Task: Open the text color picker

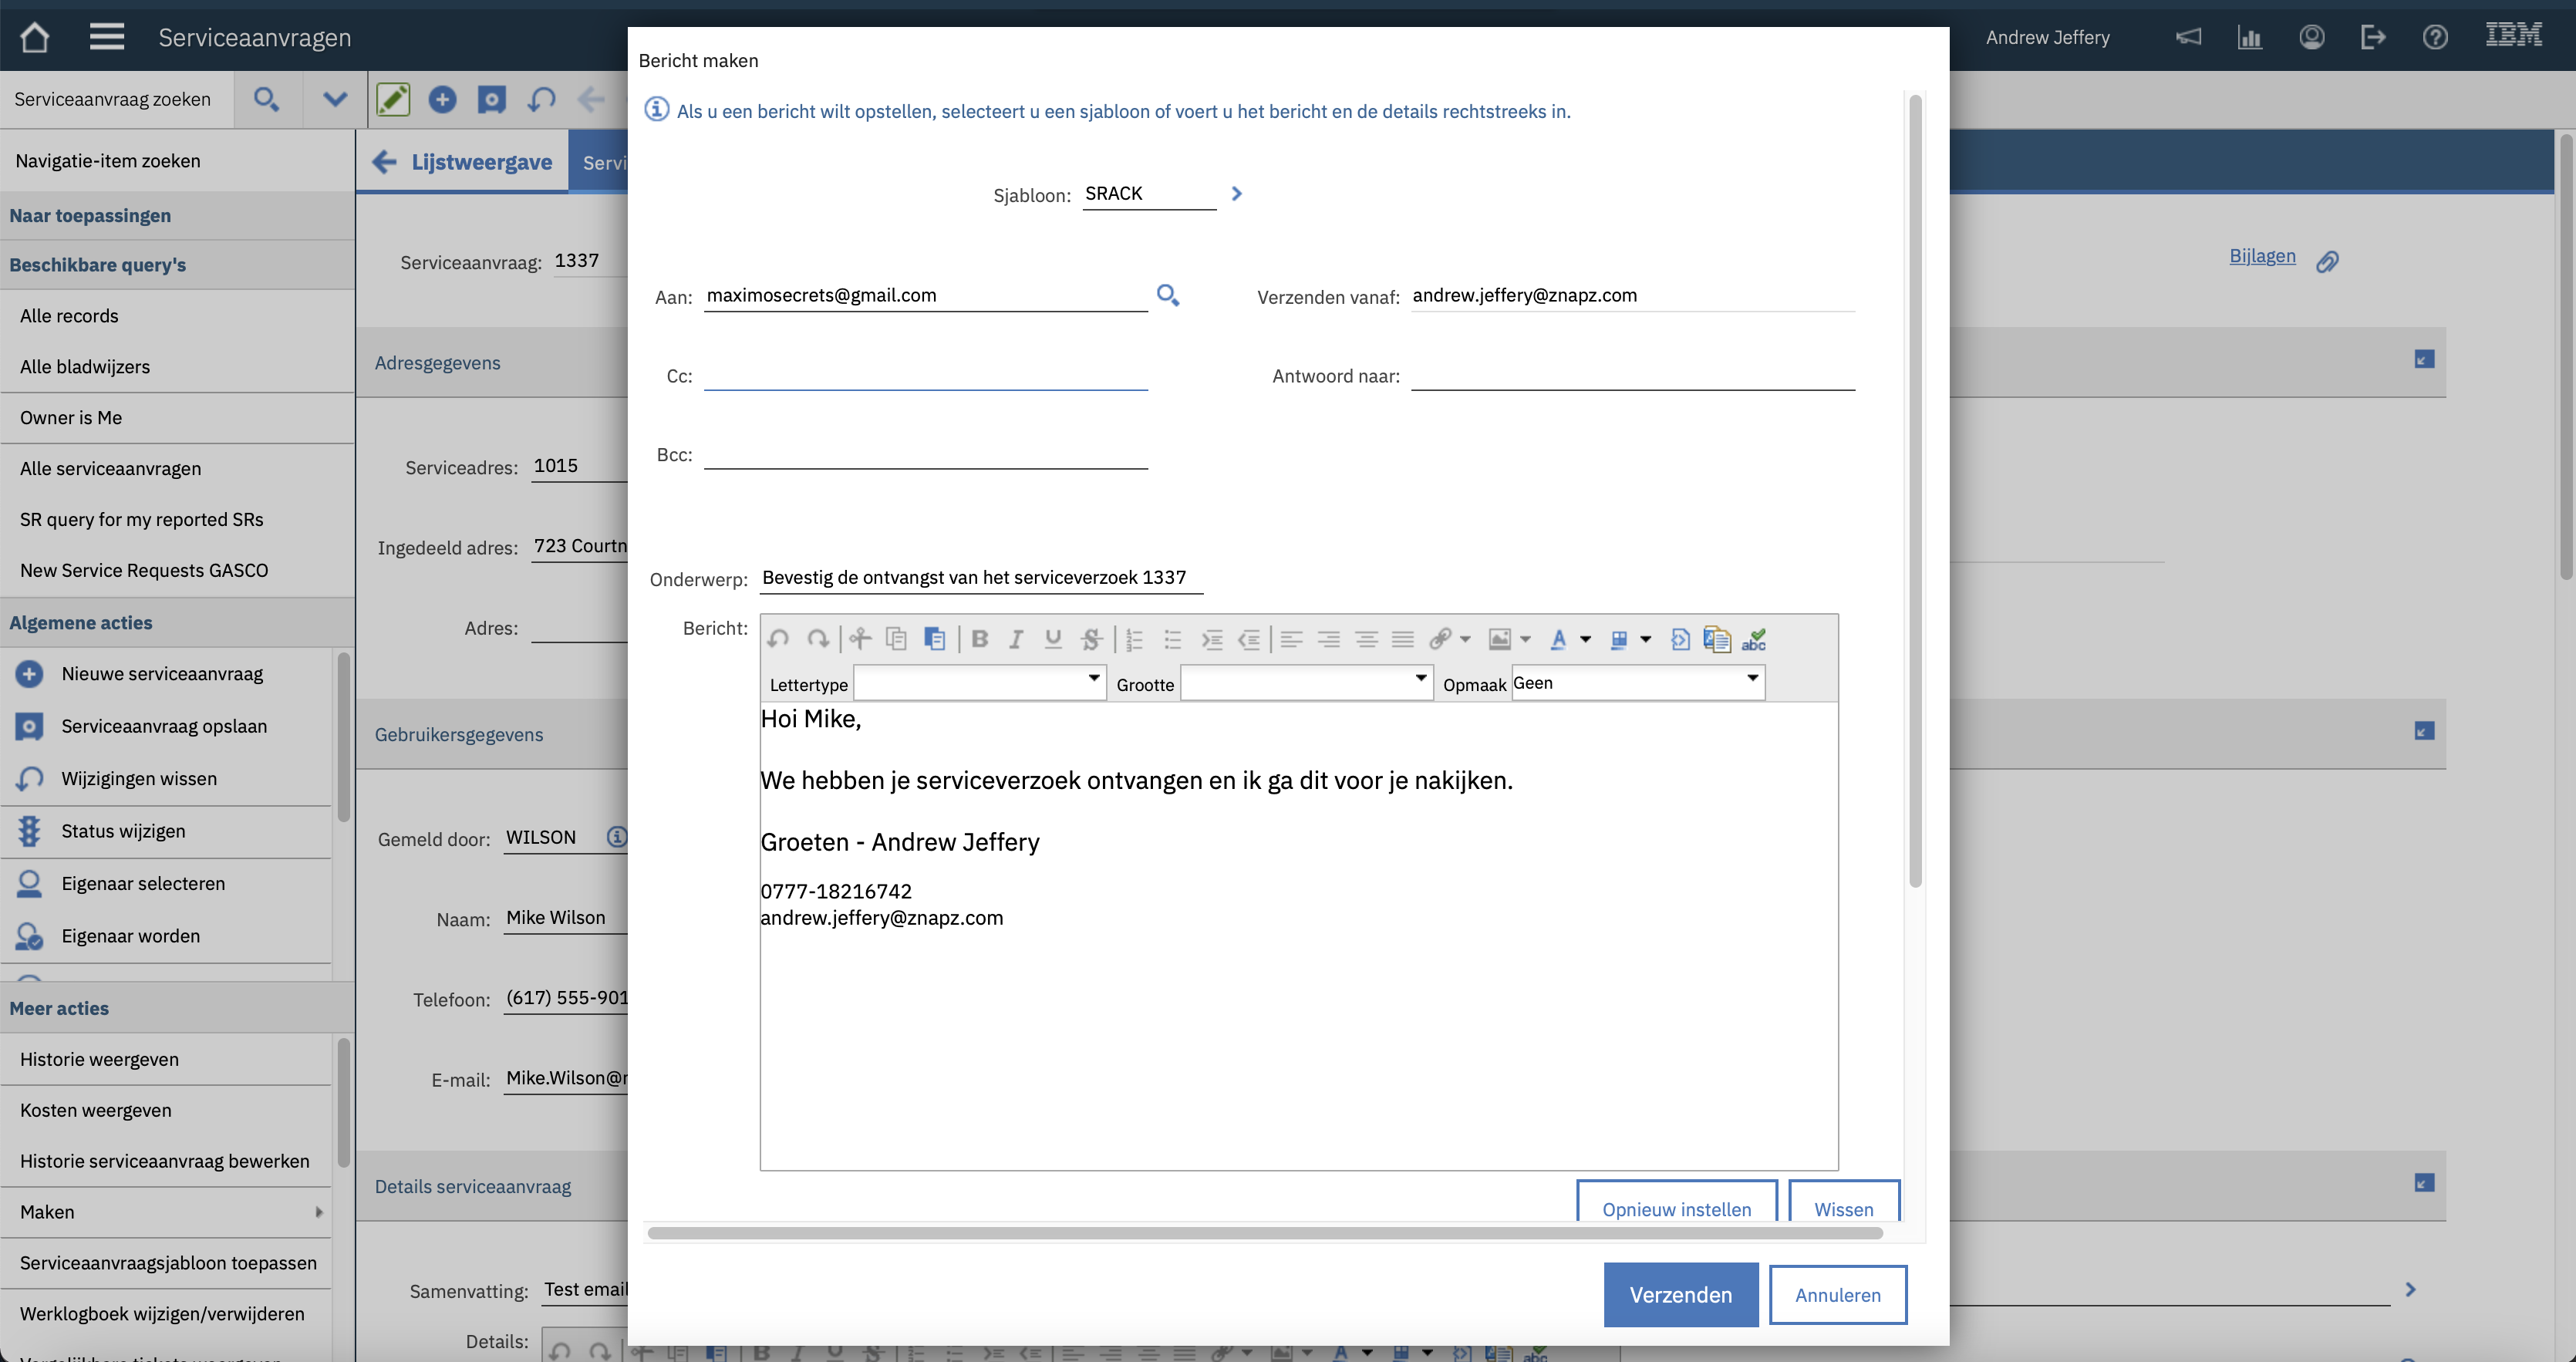Action: pos(1559,640)
